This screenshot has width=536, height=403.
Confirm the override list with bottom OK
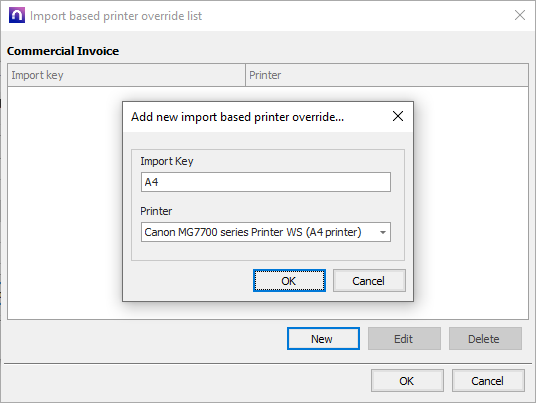pos(407,380)
